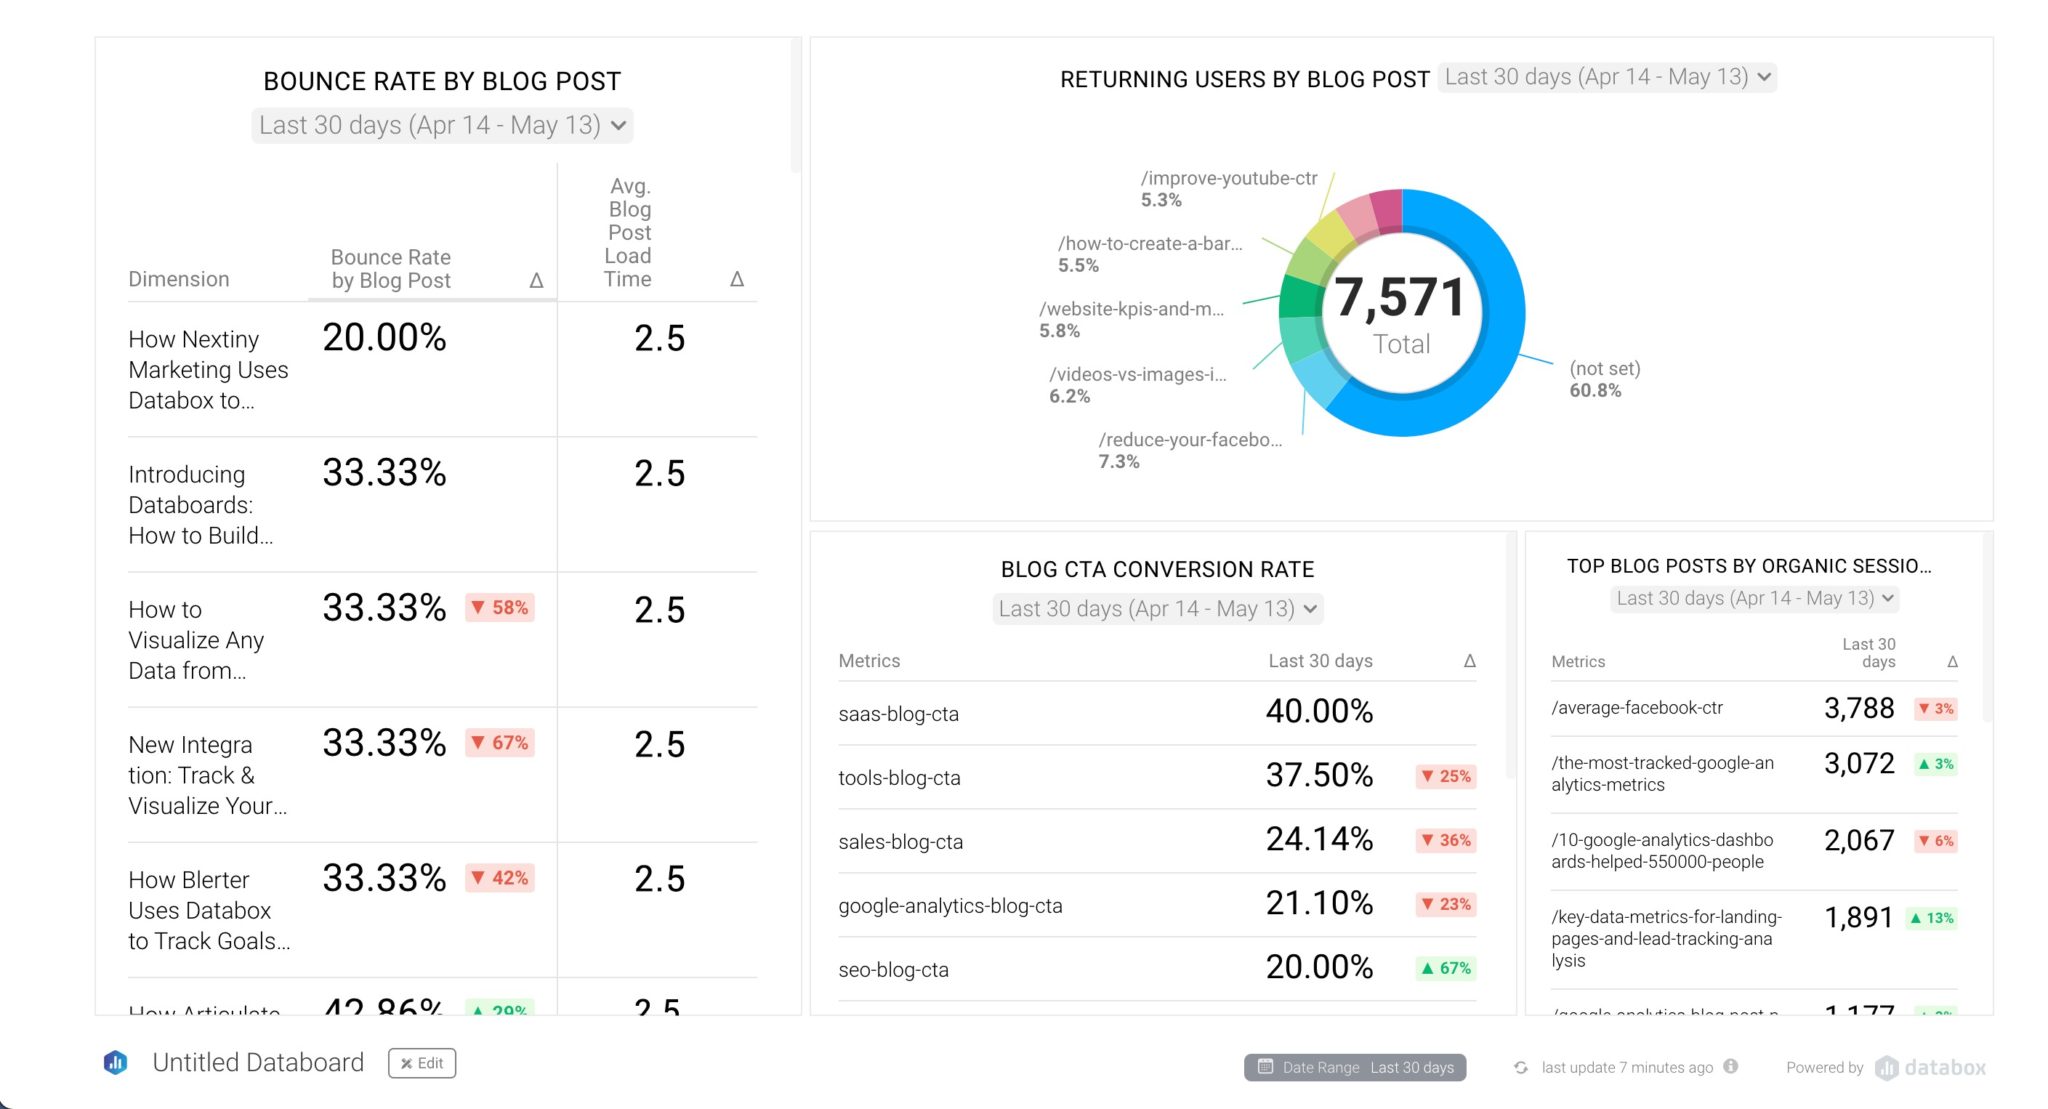
Task: Click the Databox logo icon beside Untitled Databoard
Action: click(x=115, y=1062)
